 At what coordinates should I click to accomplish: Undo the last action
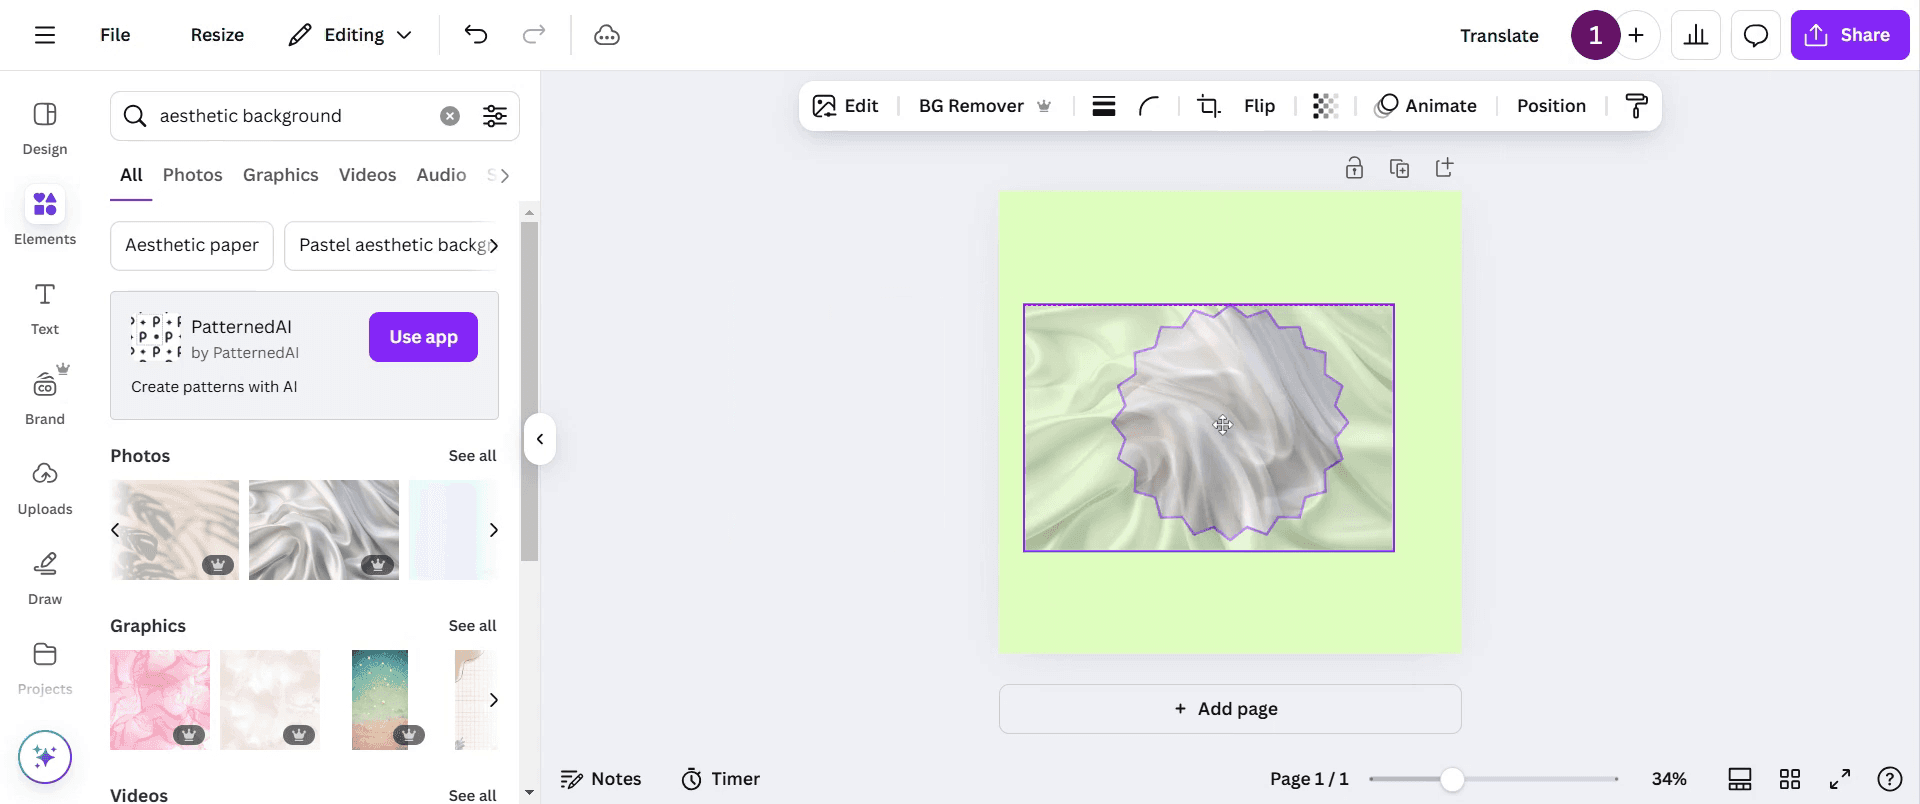(476, 35)
